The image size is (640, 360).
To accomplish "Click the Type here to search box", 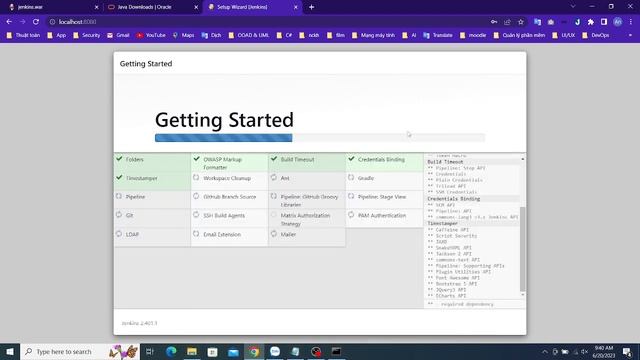I will point(80,351).
